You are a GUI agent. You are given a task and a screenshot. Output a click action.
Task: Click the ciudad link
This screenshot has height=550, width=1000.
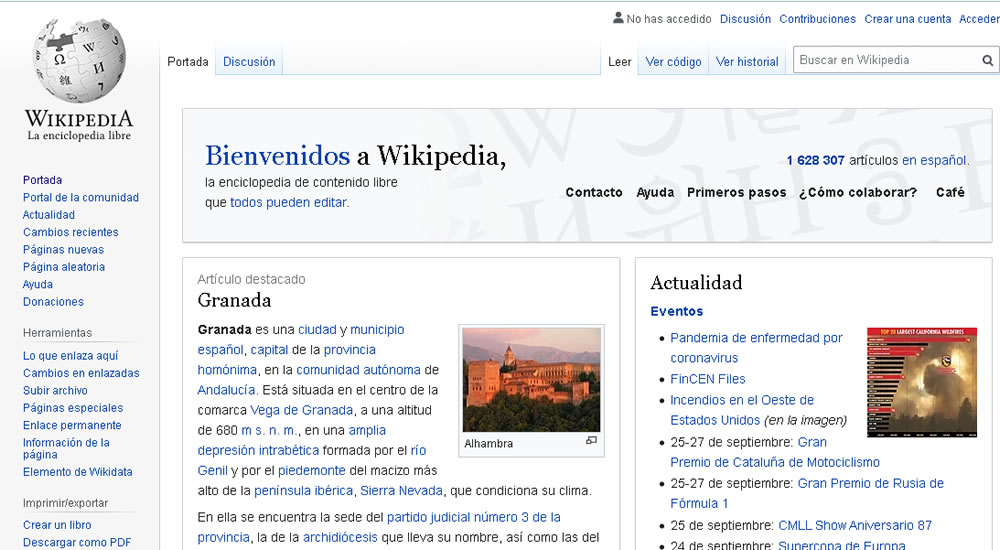[317, 330]
